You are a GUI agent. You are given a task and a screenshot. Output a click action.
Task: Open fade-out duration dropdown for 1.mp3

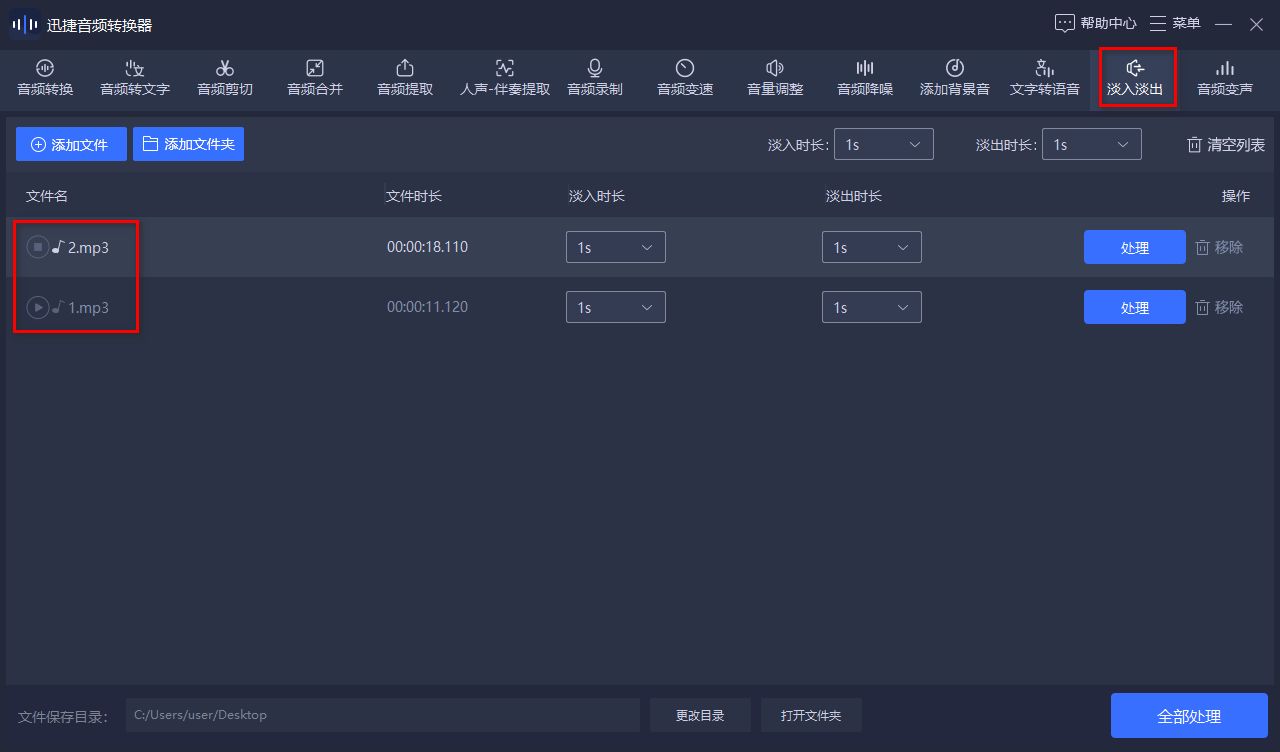pyautogui.click(x=872, y=307)
